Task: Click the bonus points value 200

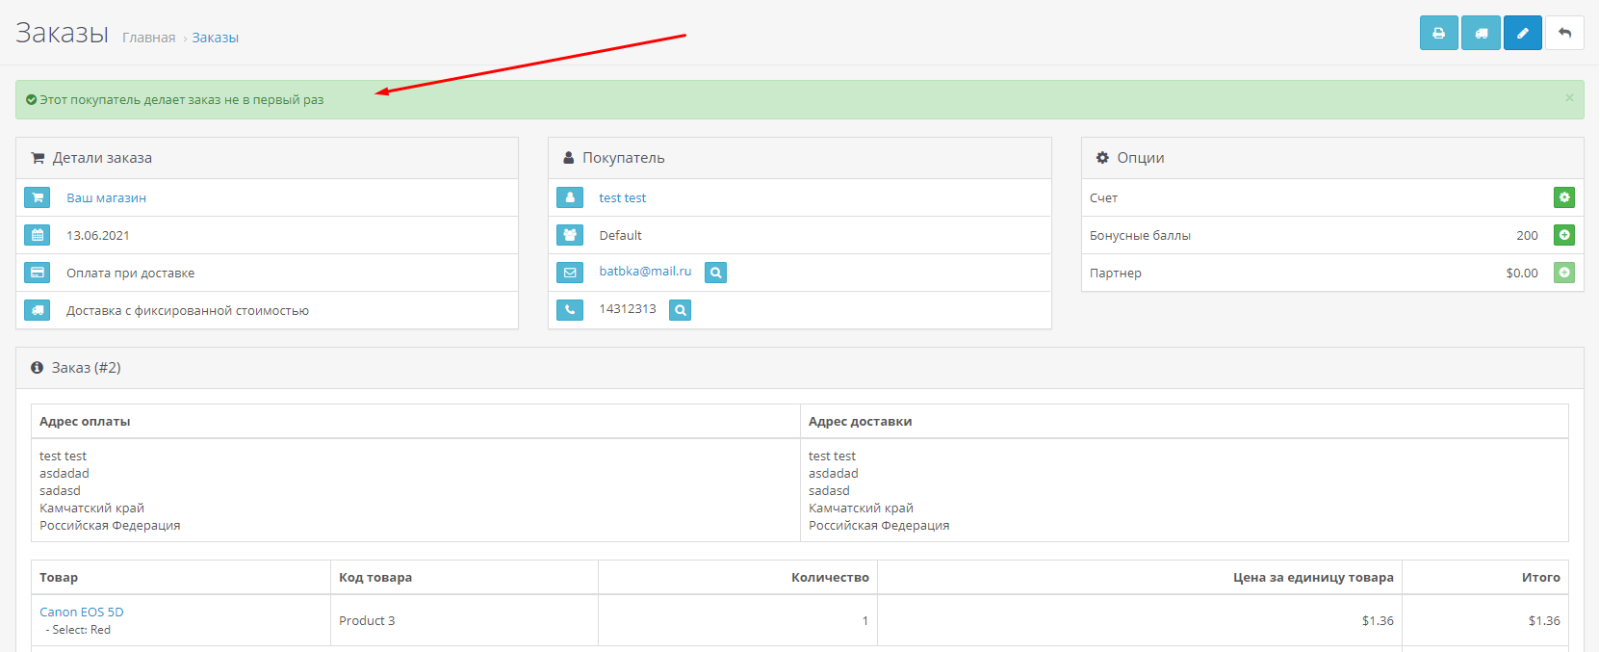Action: click(1527, 236)
